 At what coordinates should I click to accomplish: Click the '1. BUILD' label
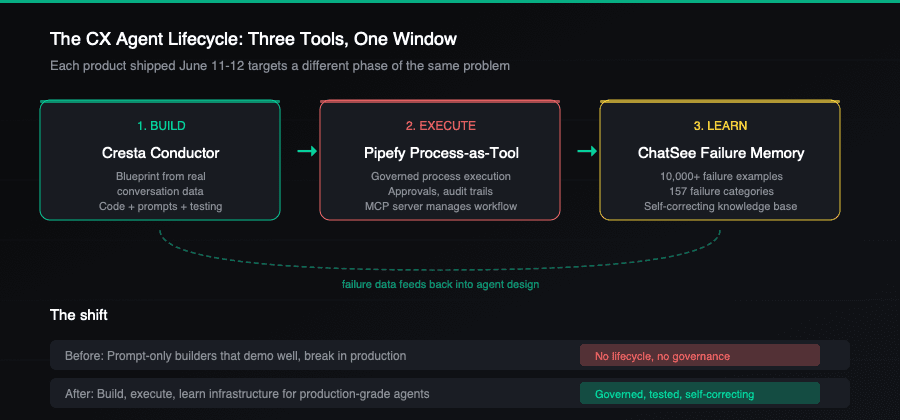tap(161, 126)
